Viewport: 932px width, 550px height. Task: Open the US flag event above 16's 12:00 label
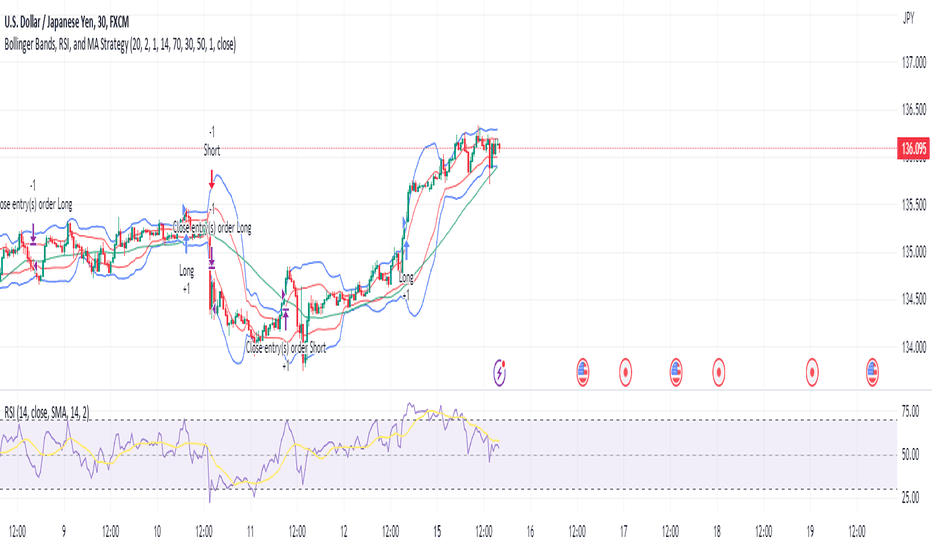582,373
